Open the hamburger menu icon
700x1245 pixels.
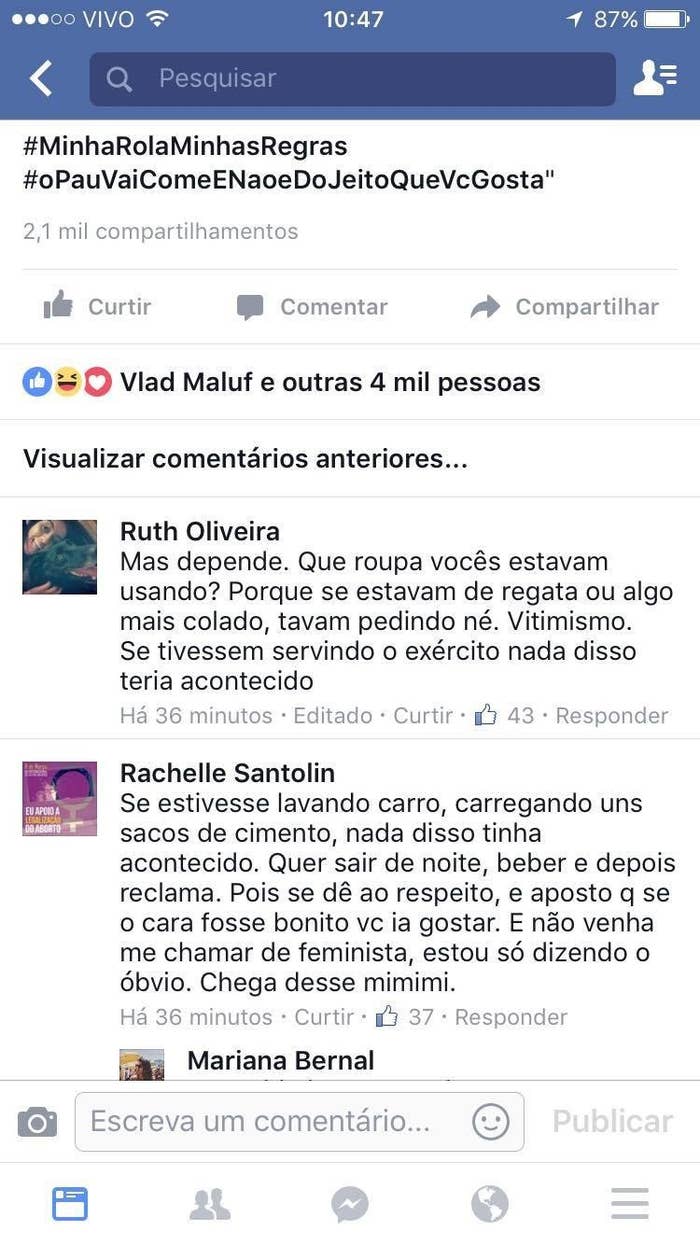tap(630, 1204)
